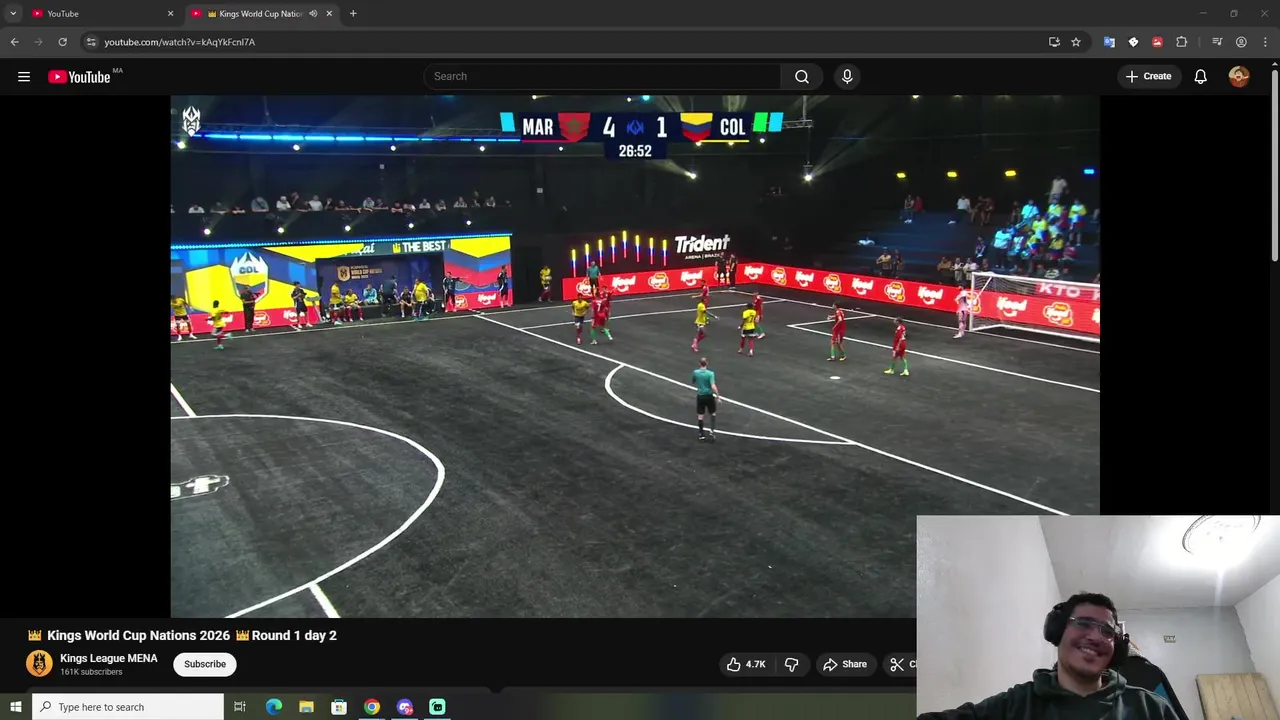
Task: Switch to Chrome on the taskbar
Action: tap(372, 707)
